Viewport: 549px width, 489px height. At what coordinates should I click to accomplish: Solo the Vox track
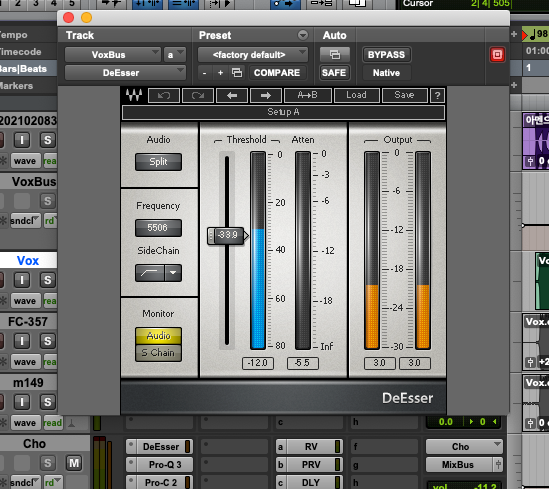click(x=48, y=280)
